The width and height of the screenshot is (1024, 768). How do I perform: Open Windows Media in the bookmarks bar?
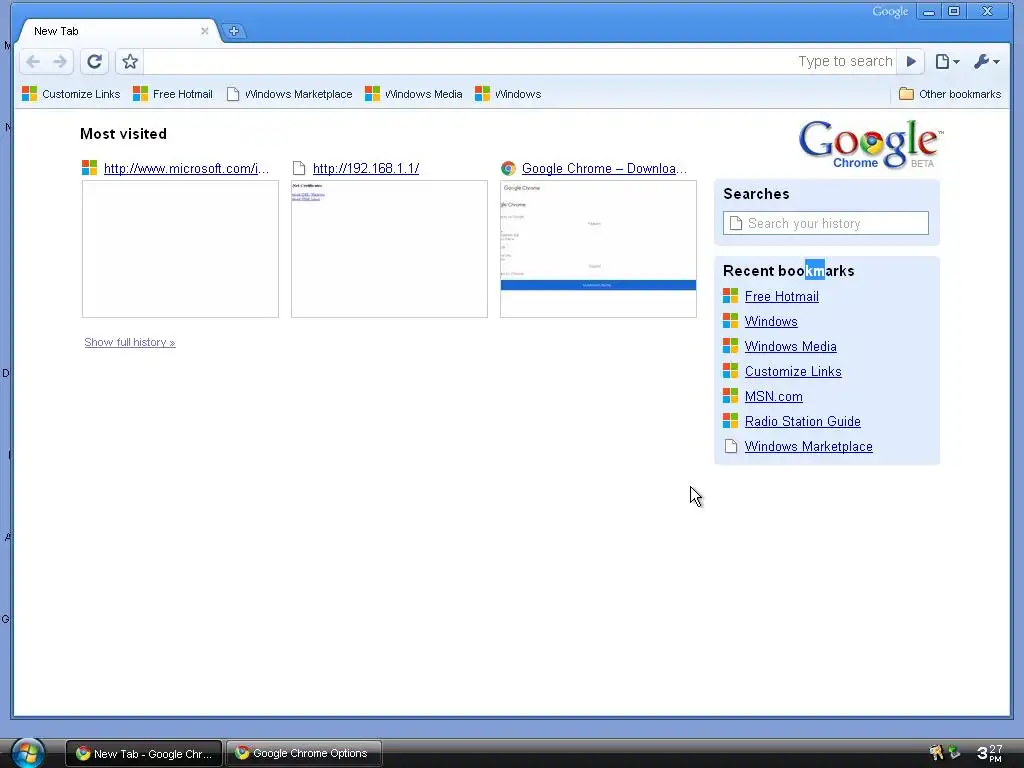[413, 94]
